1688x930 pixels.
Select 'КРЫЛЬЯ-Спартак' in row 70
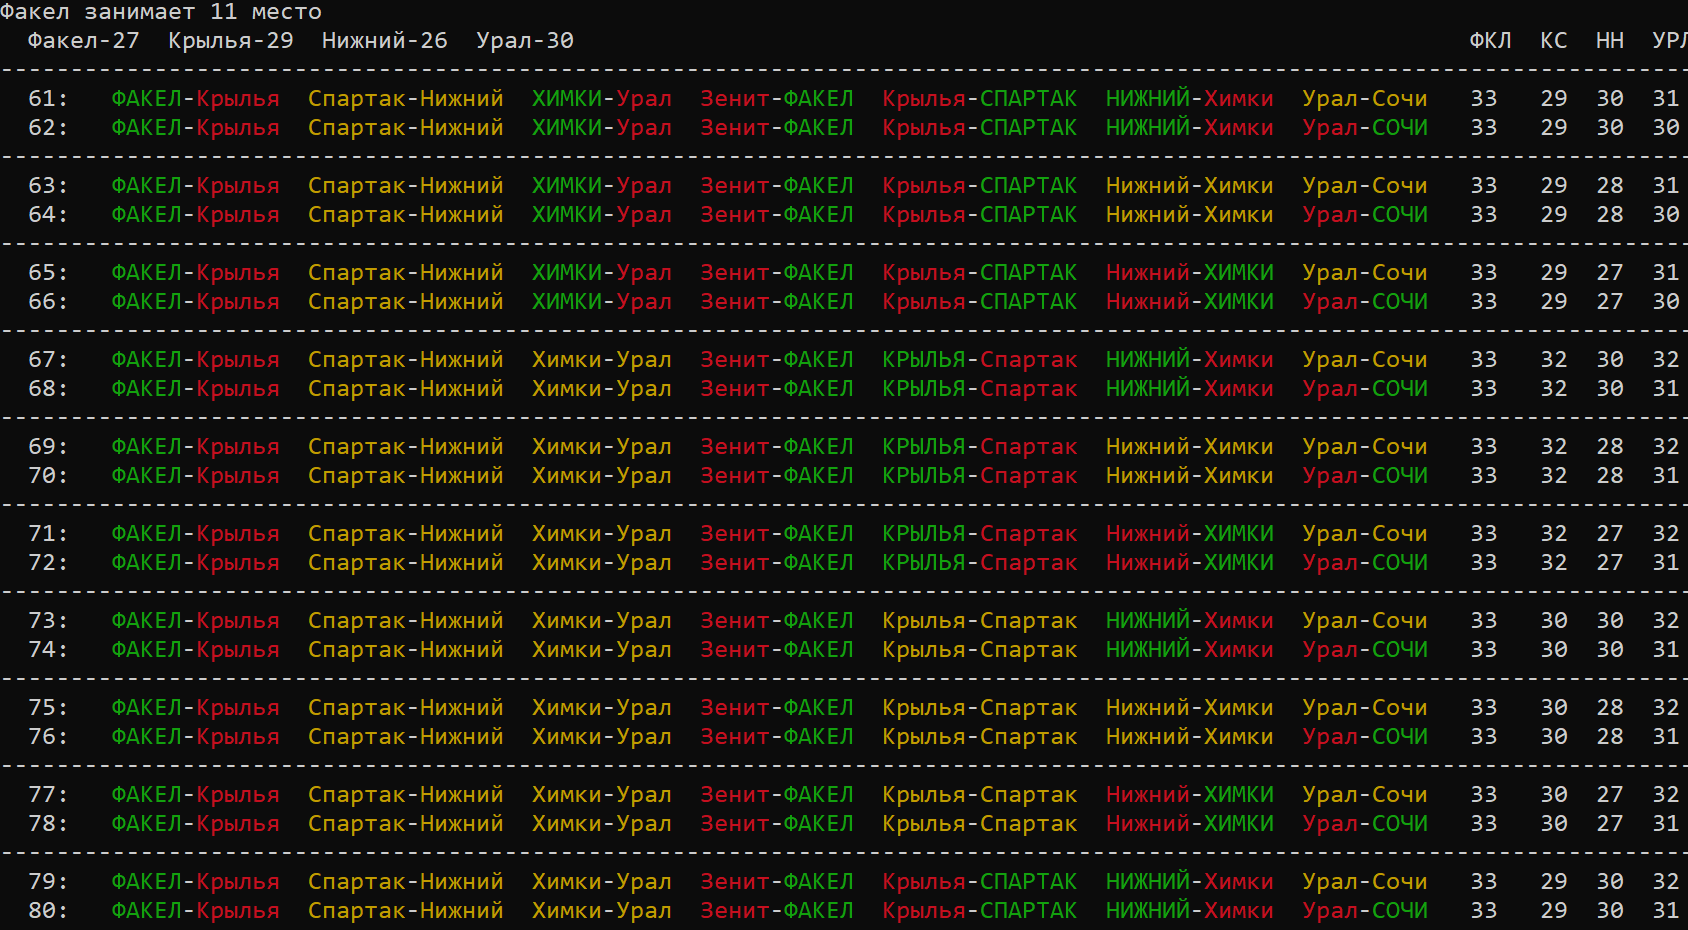[980, 476]
